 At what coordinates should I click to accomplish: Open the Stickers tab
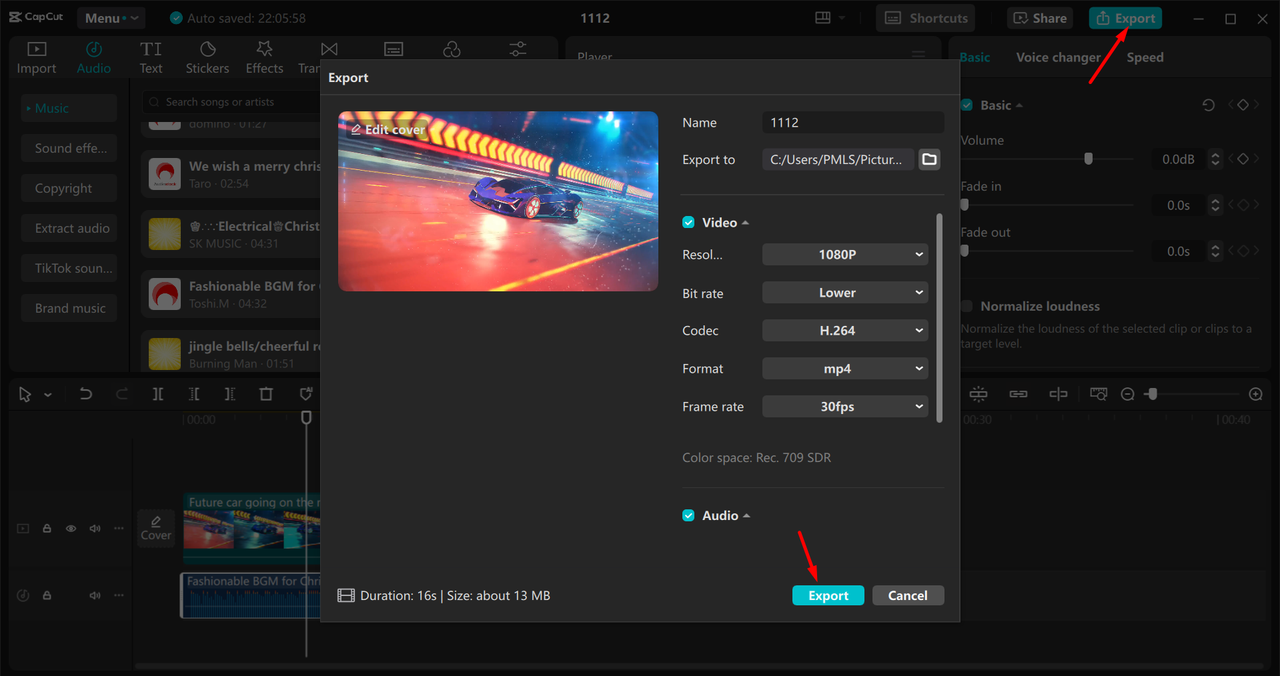(x=207, y=58)
